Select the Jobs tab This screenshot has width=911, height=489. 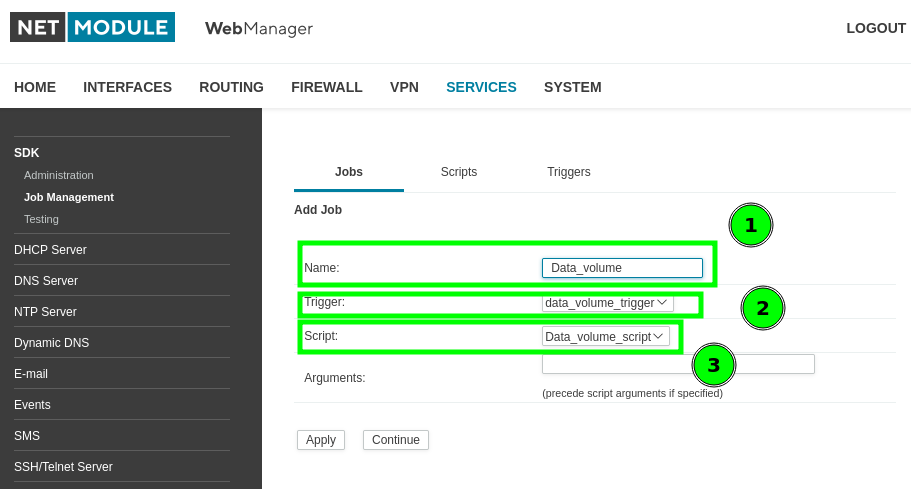(349, 172)
